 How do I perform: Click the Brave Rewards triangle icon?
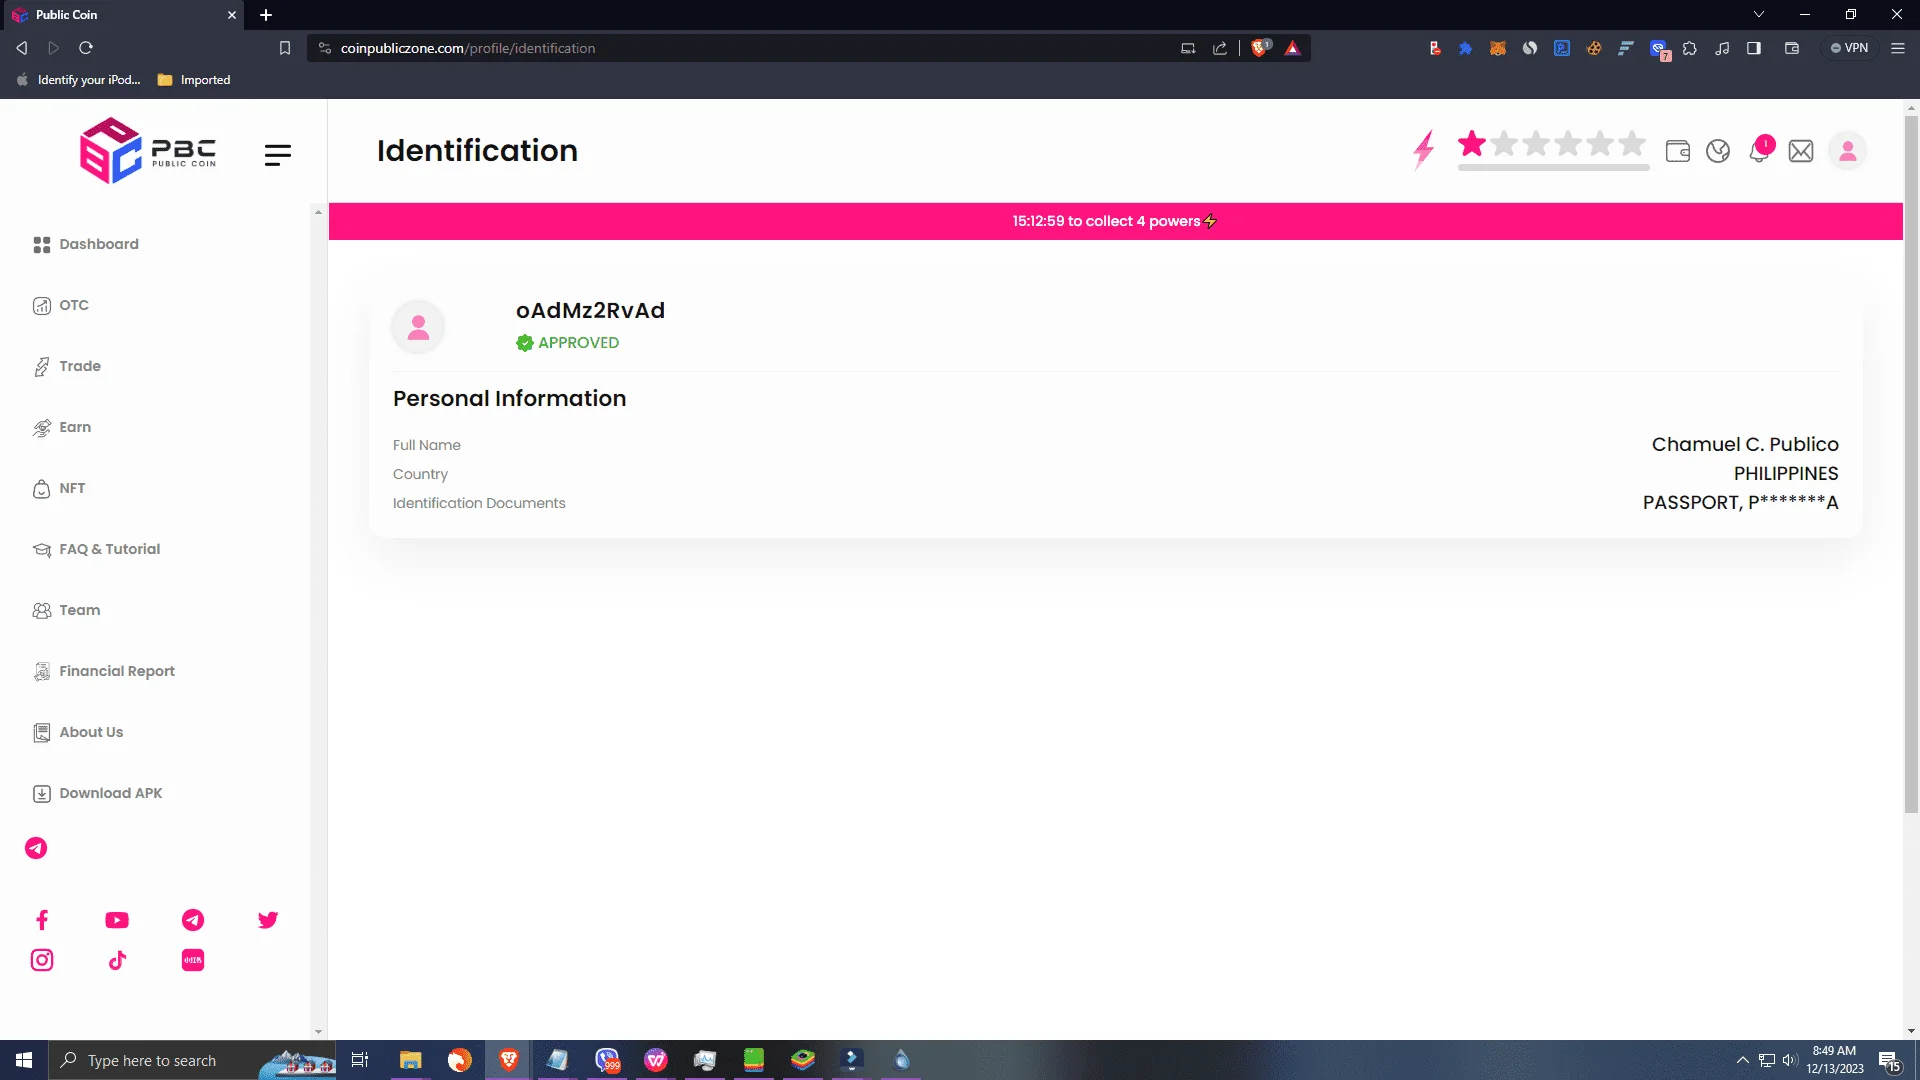pos(1292,48)
